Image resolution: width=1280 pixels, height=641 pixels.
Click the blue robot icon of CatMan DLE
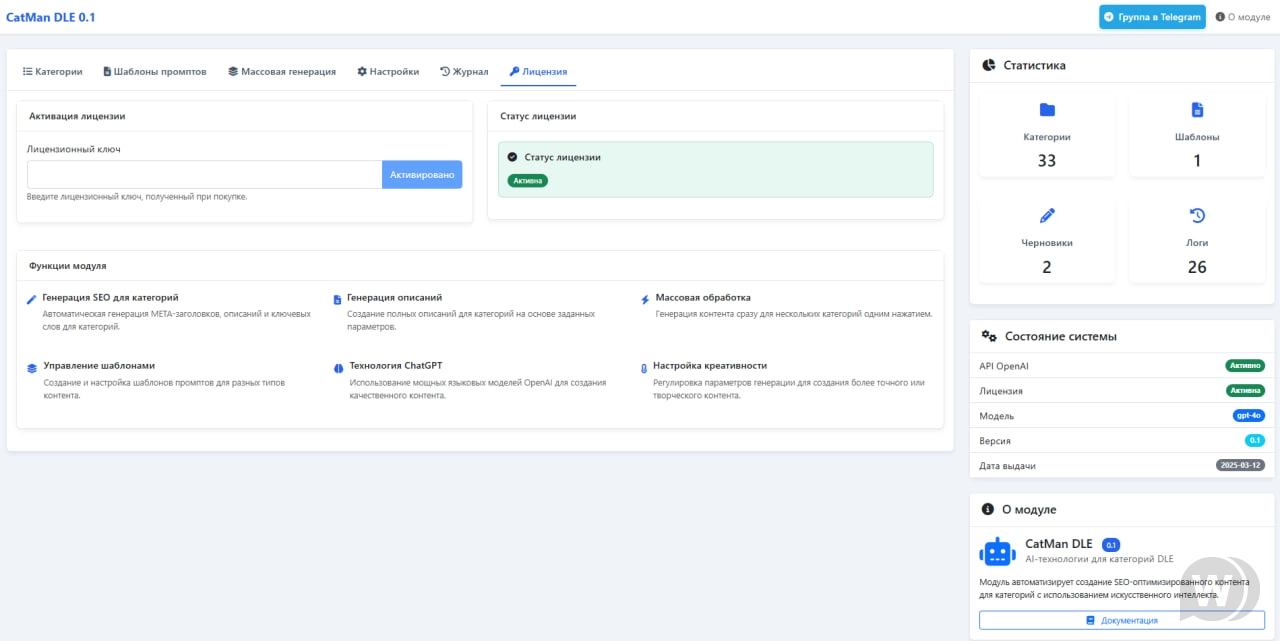click(x=998, y=552)
